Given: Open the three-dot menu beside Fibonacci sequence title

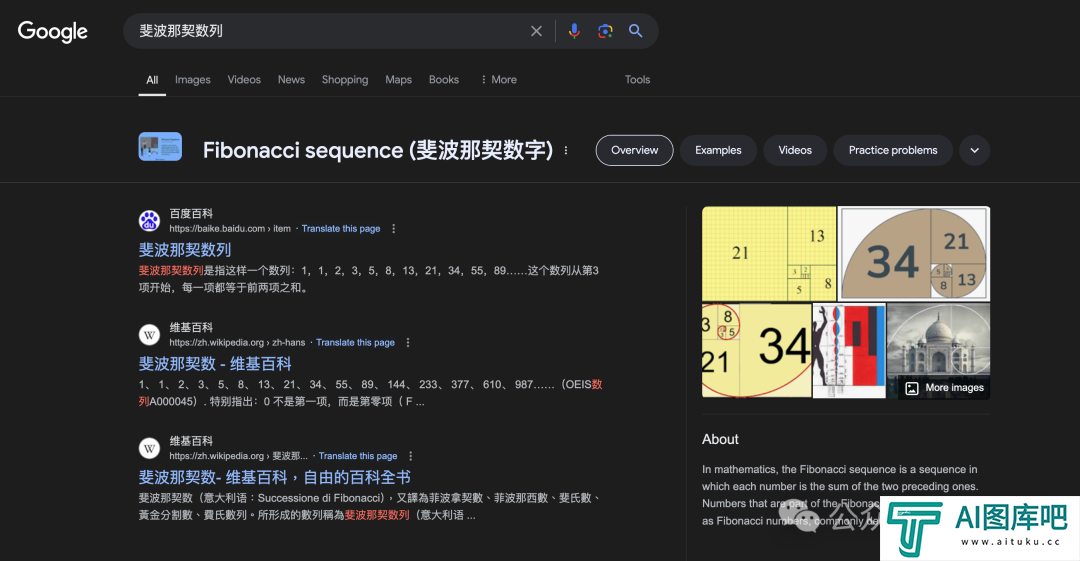Looking at the screenshot, I should [x=566, y=150].
